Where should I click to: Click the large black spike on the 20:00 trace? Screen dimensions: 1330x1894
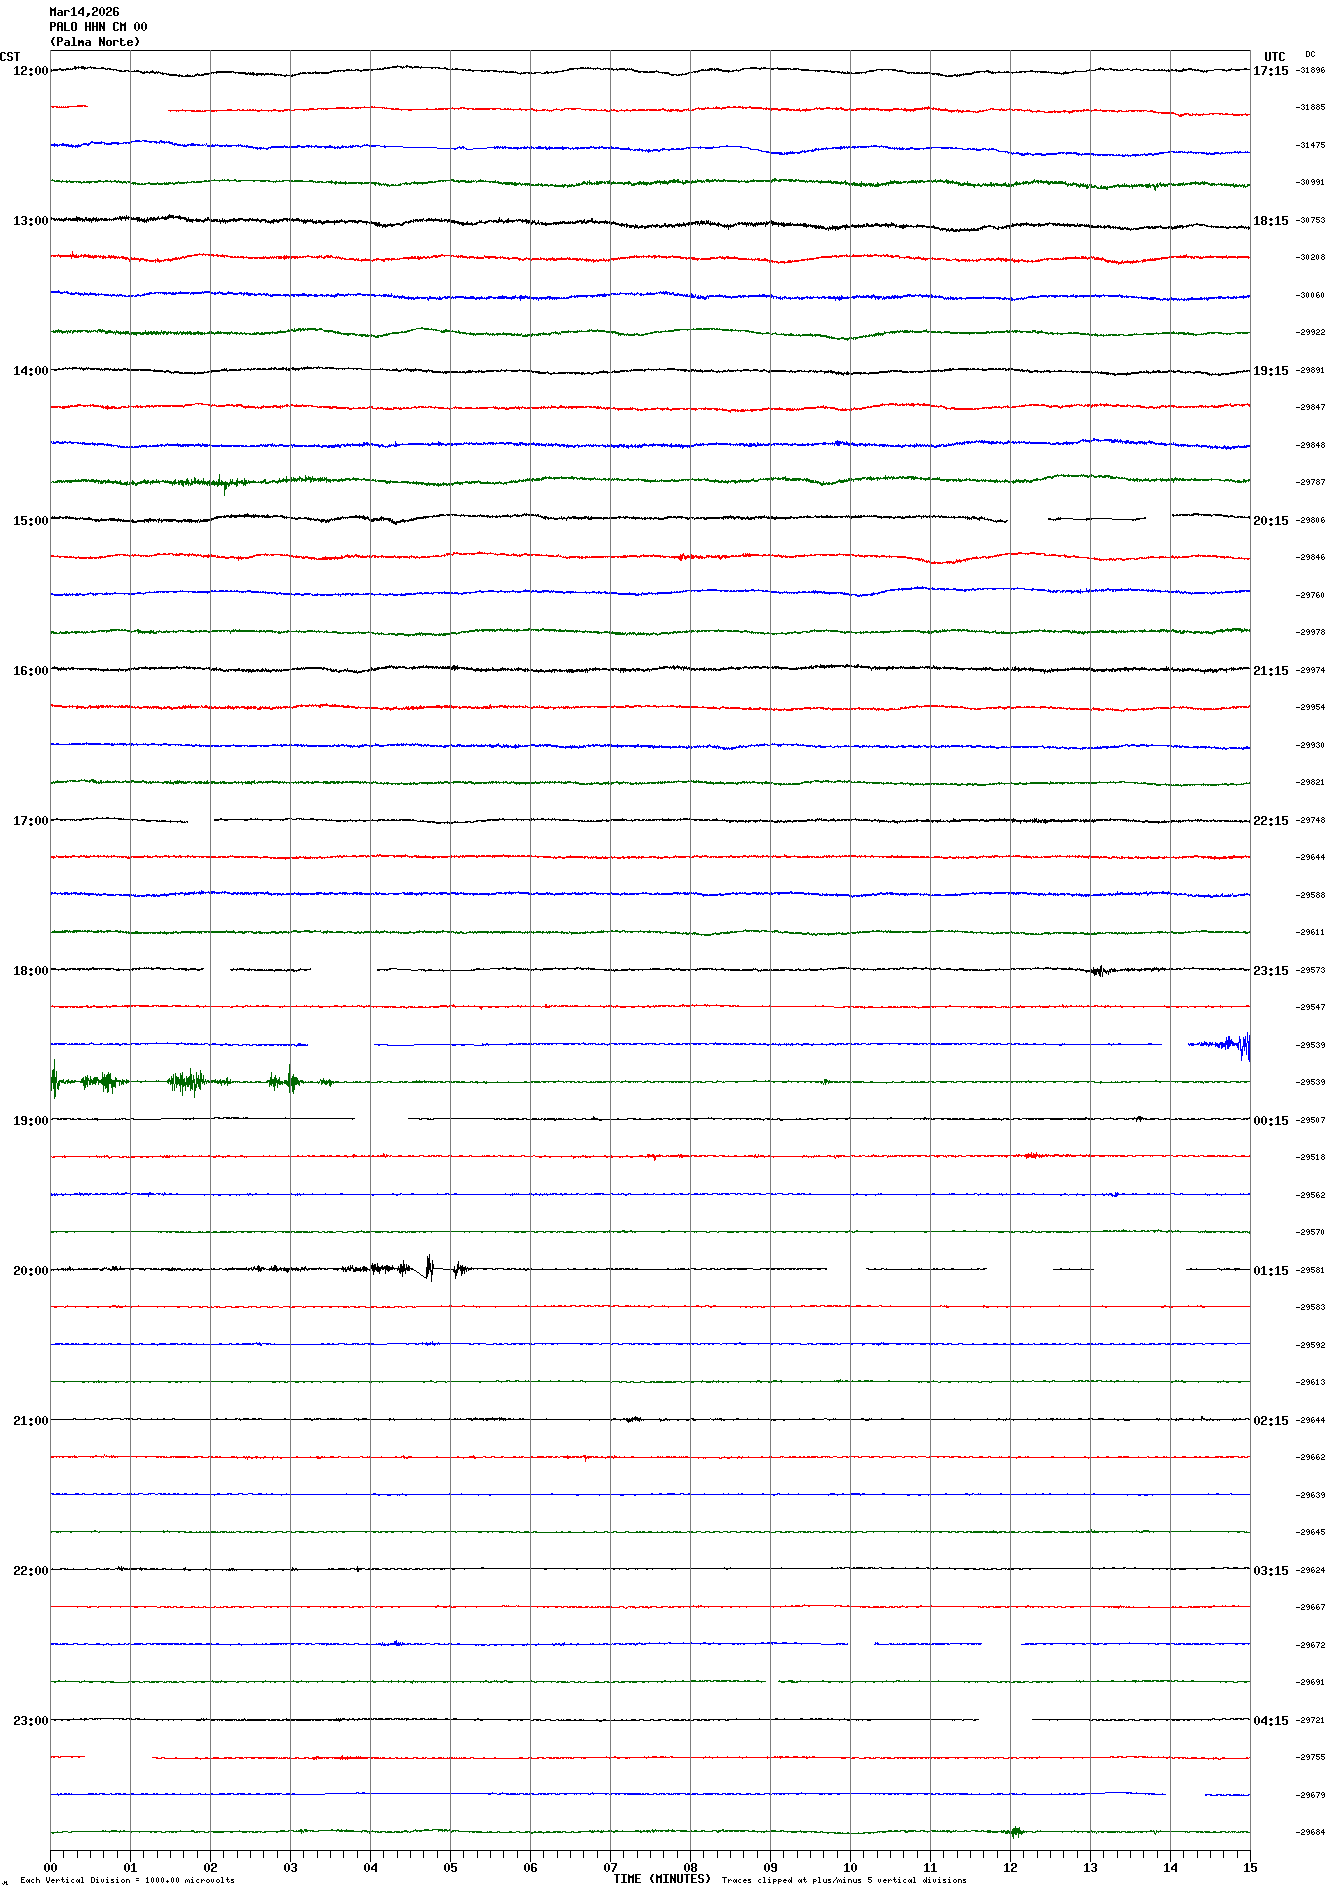429,1267
